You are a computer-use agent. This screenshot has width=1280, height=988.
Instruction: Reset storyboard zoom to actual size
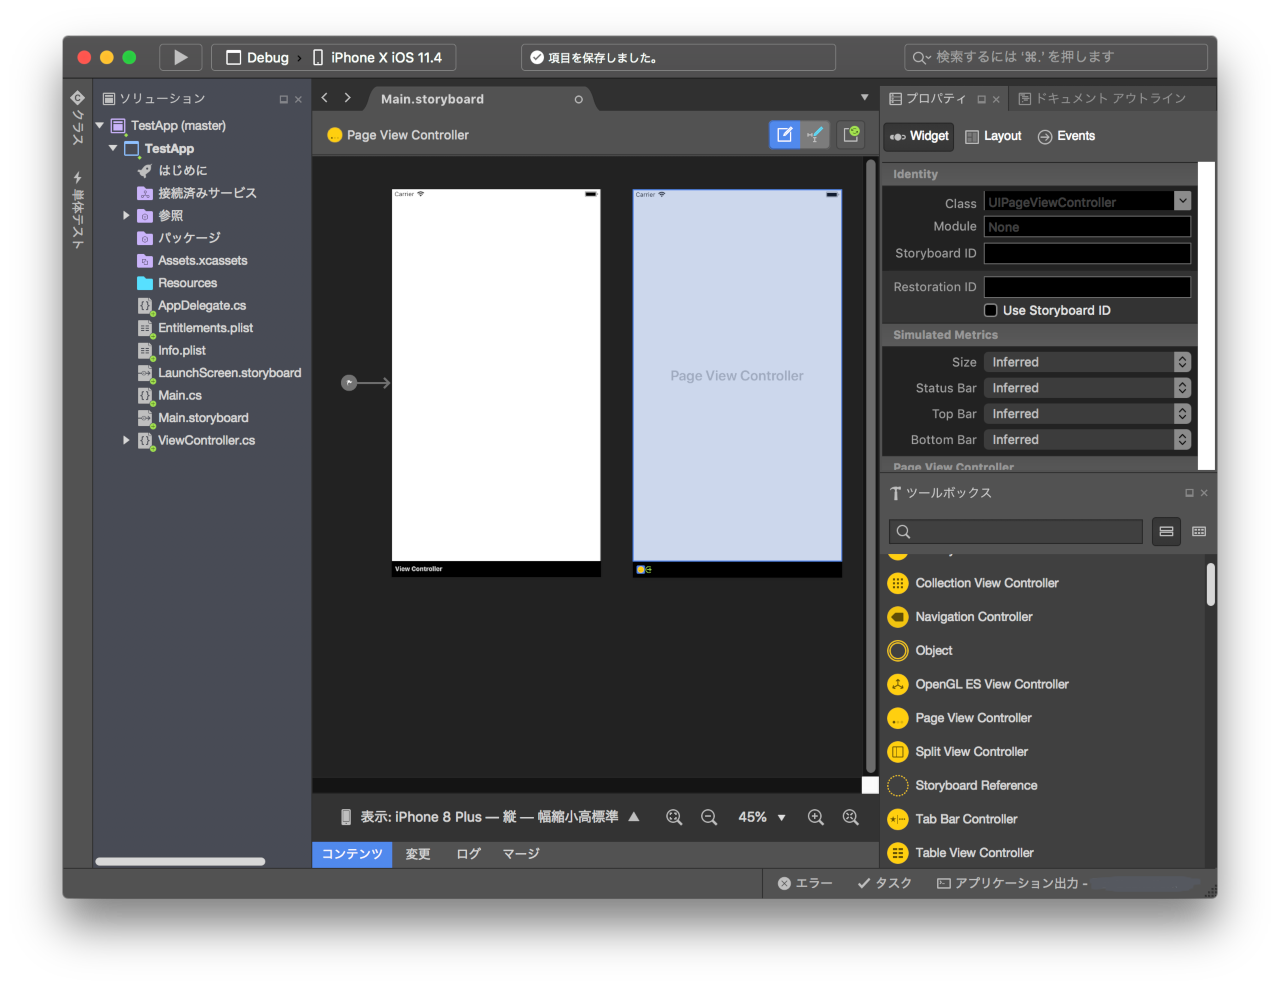[x=851, y=817]
